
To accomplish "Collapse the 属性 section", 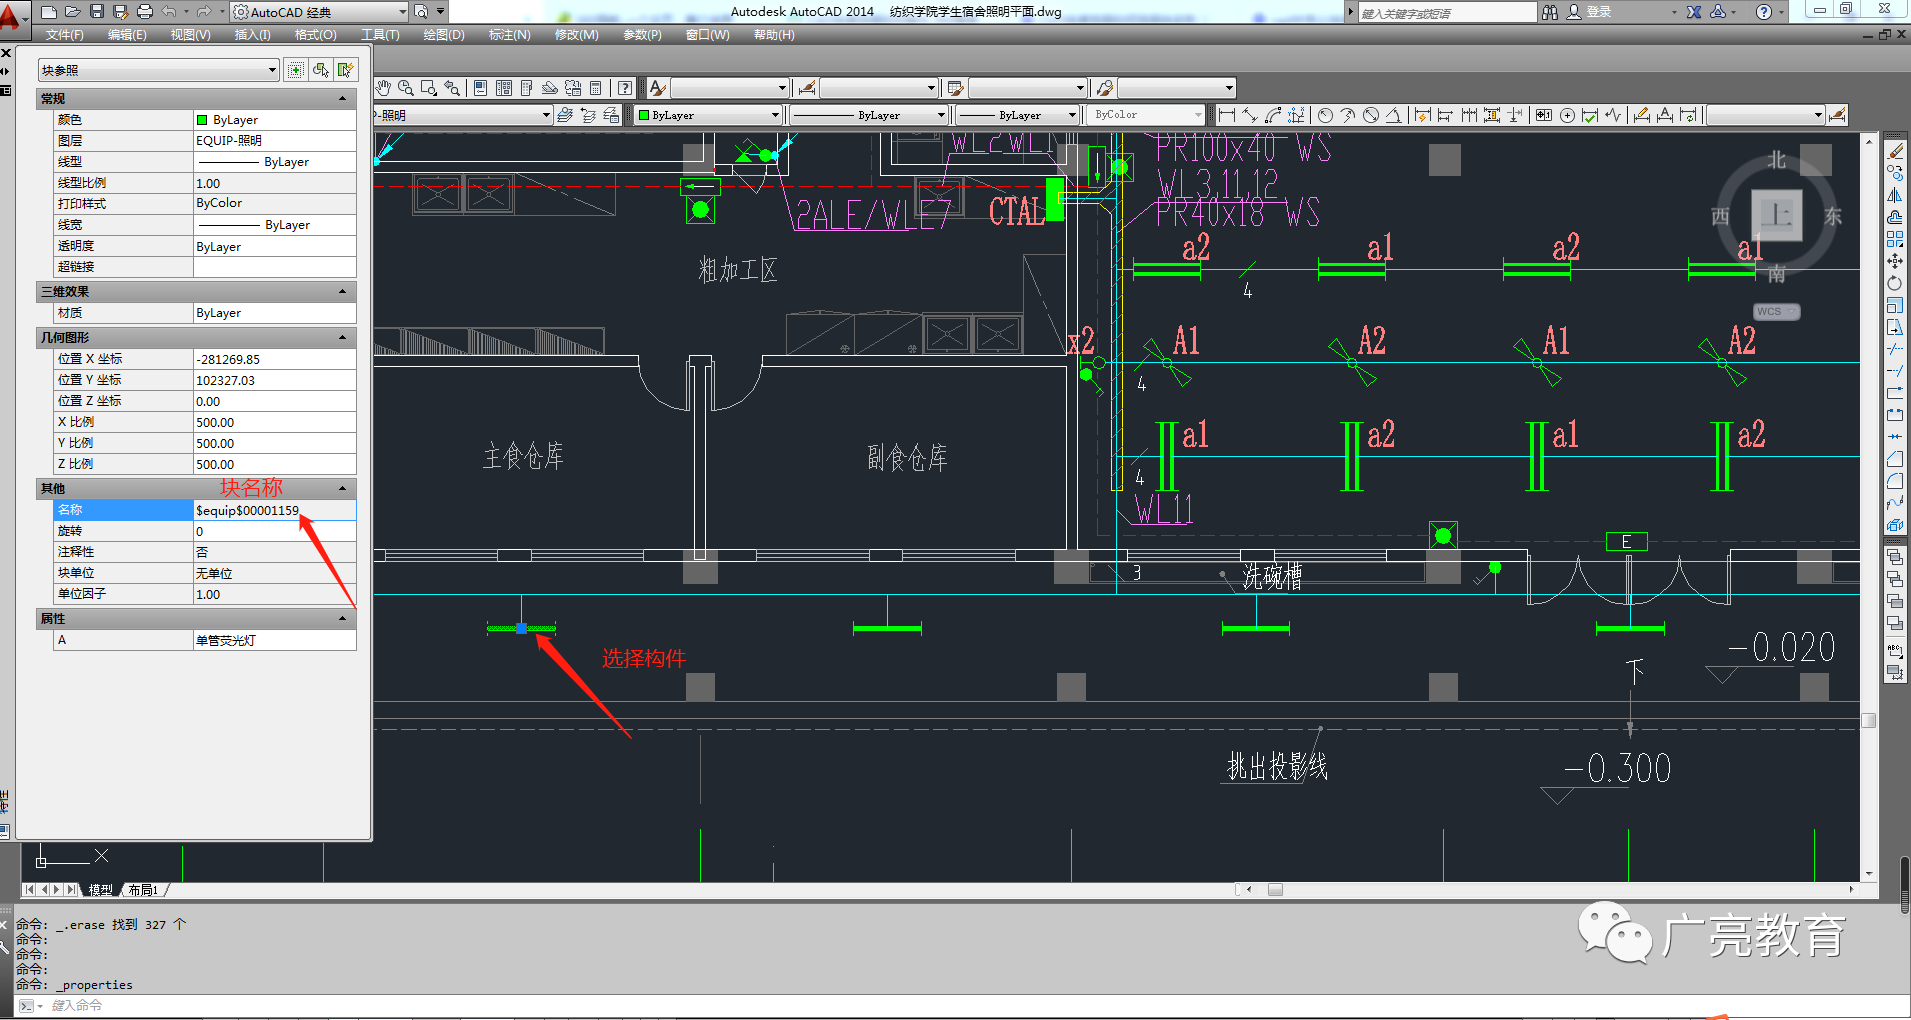I will (x=343, y=618).
